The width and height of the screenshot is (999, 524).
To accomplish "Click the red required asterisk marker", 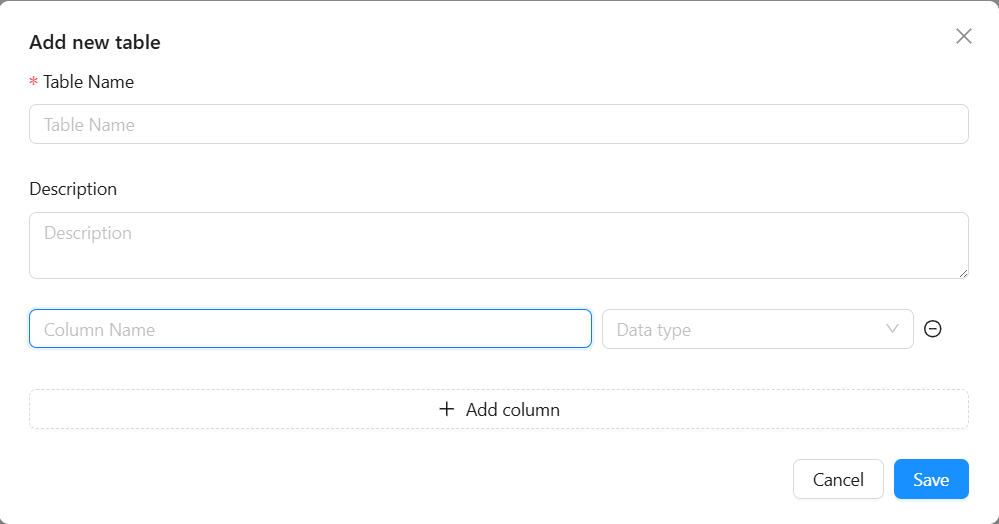I will (x=34, y=82).
